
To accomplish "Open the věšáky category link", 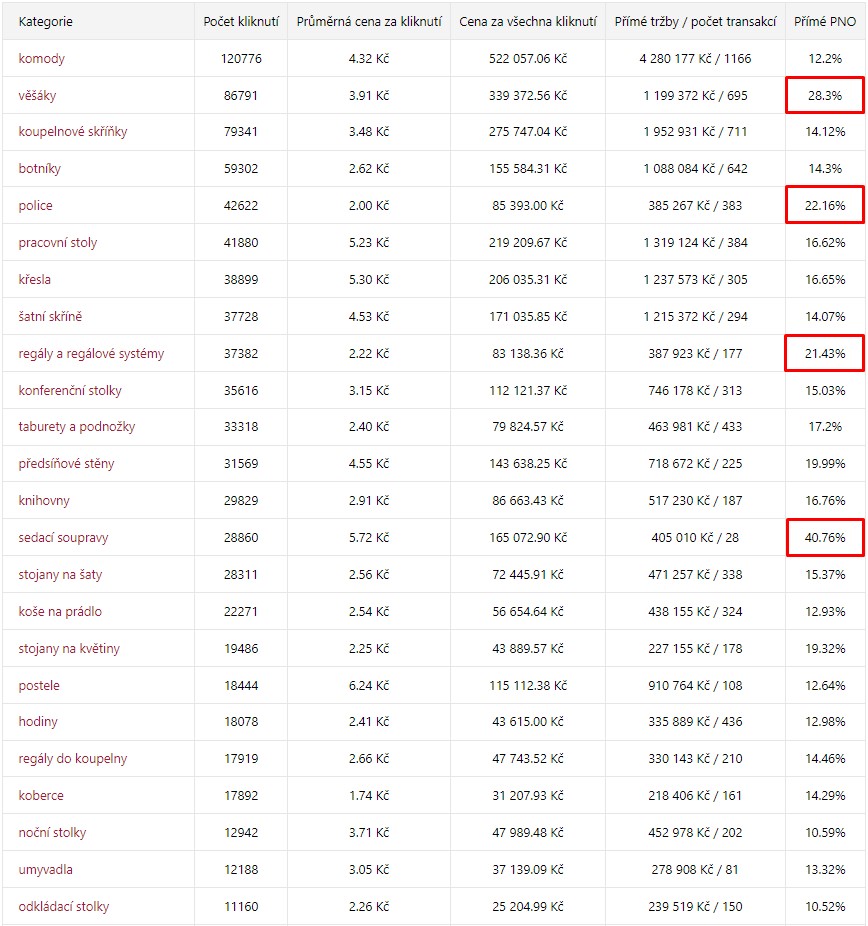I will [37, 95].
